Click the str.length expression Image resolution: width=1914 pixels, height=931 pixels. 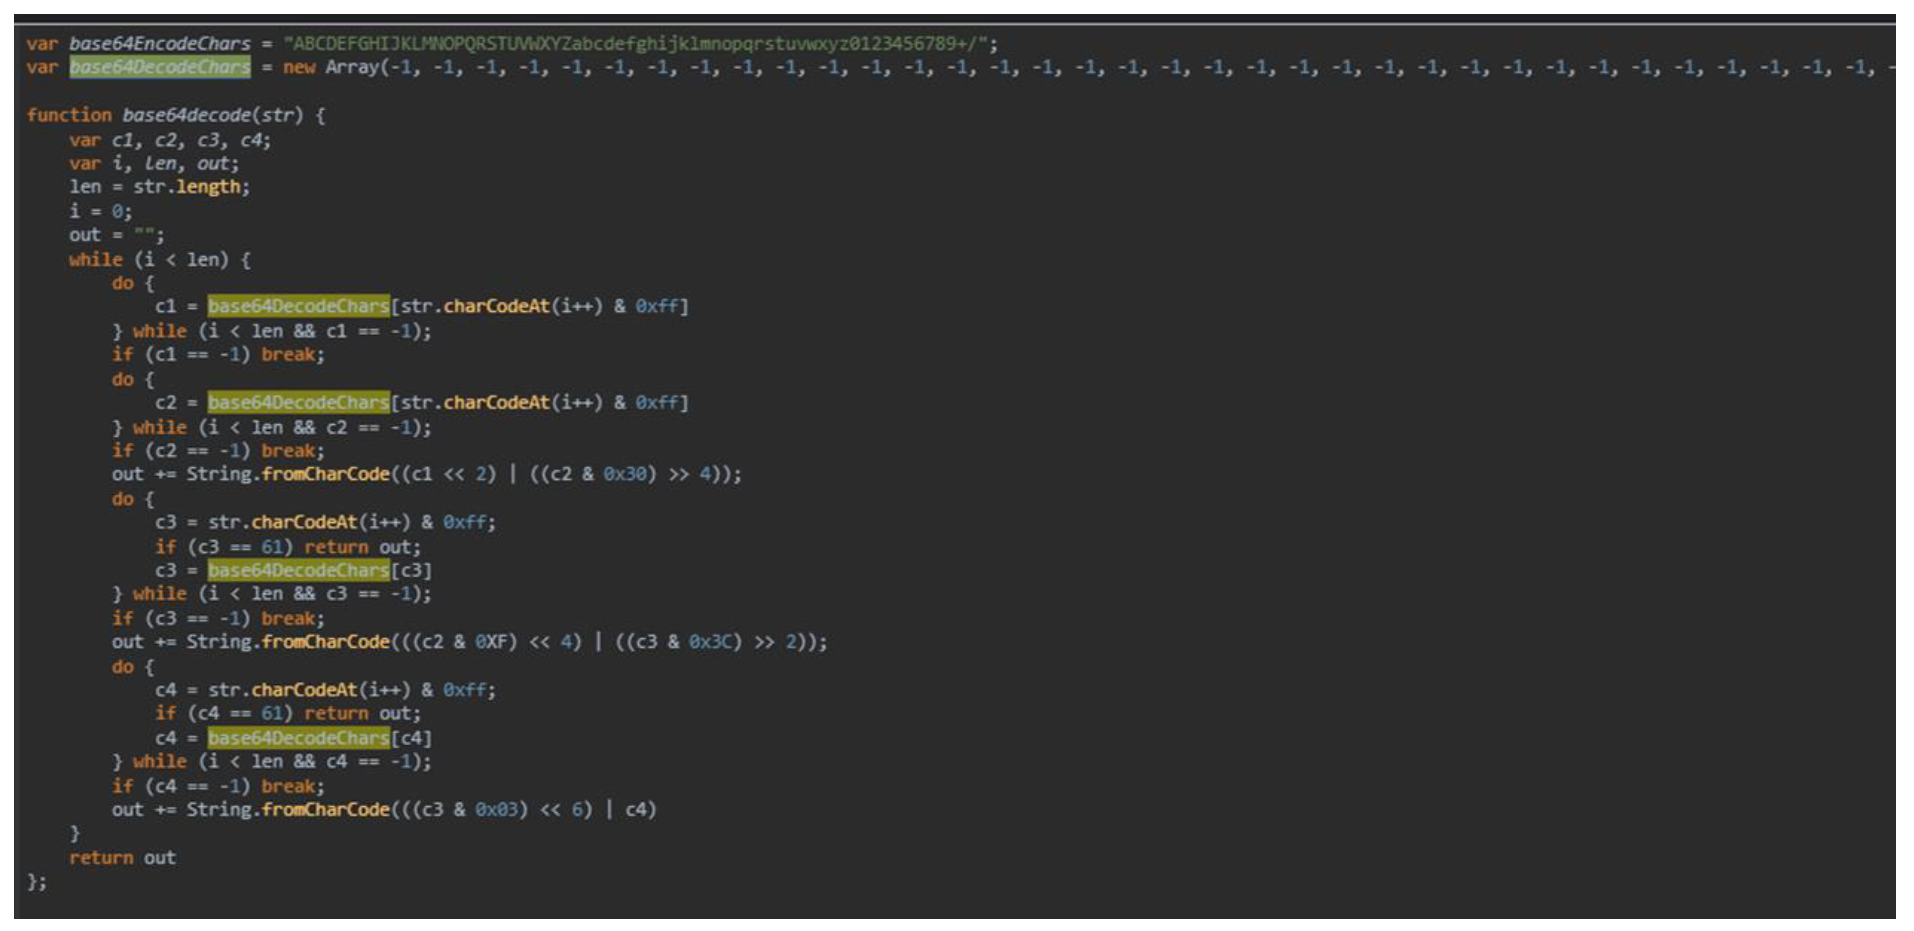[x=190, y=187]
